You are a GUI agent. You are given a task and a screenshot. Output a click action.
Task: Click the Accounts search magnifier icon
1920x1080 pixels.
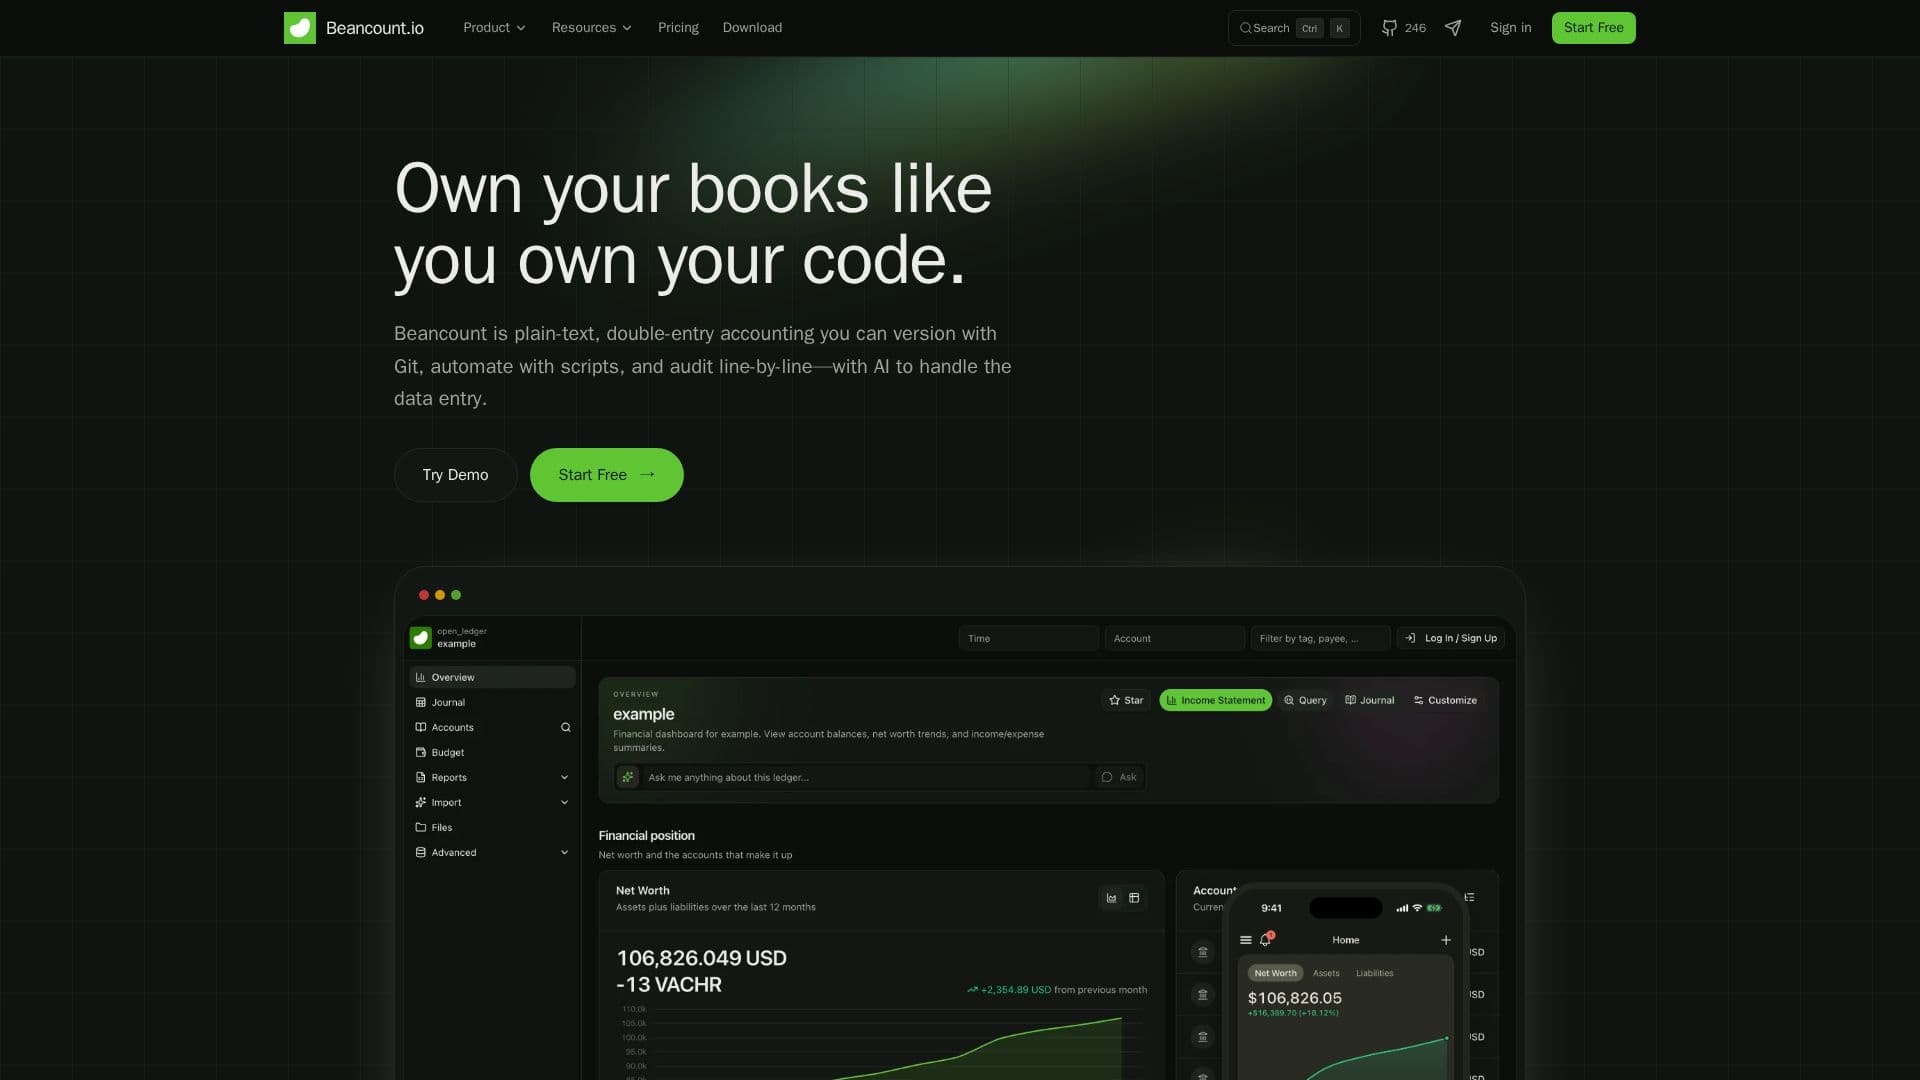click(565, 727)
